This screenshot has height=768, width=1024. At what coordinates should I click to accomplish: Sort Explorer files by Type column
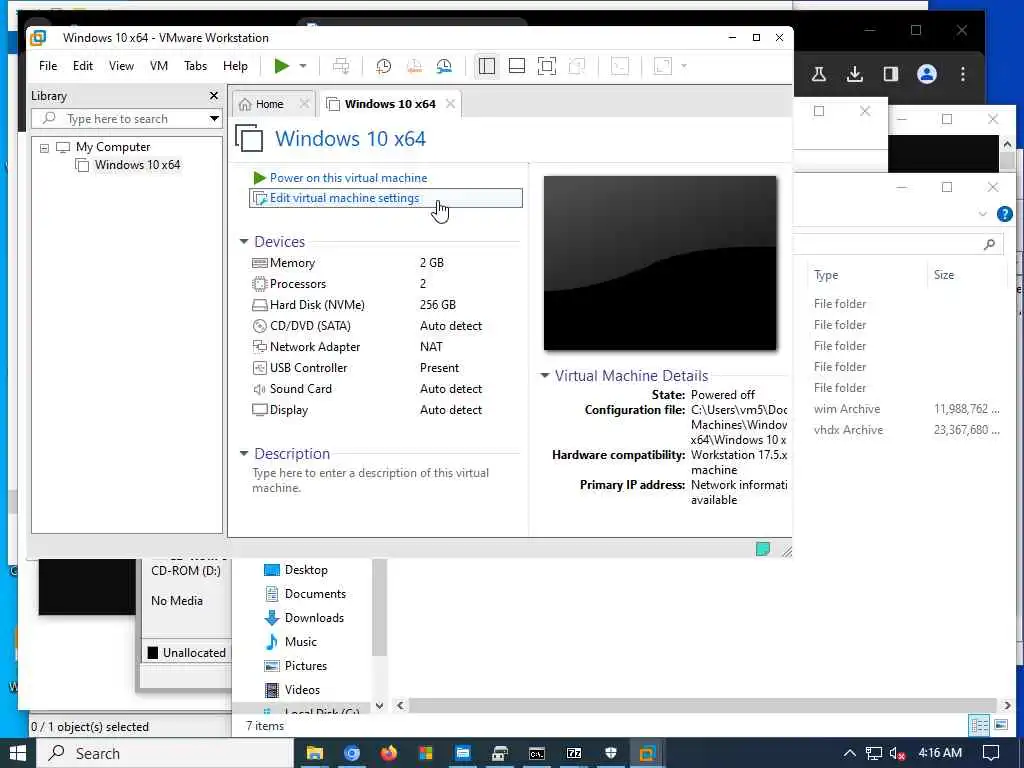(x=825, y=276)
